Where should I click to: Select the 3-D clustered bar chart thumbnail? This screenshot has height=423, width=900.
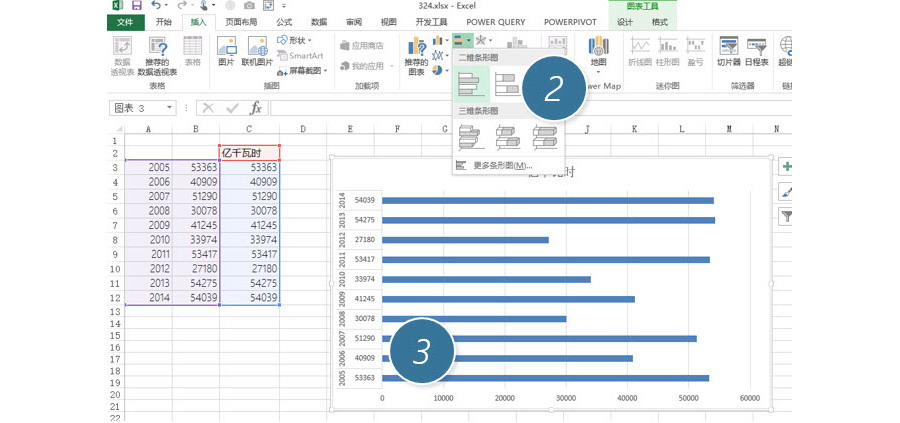click(471, 138)
